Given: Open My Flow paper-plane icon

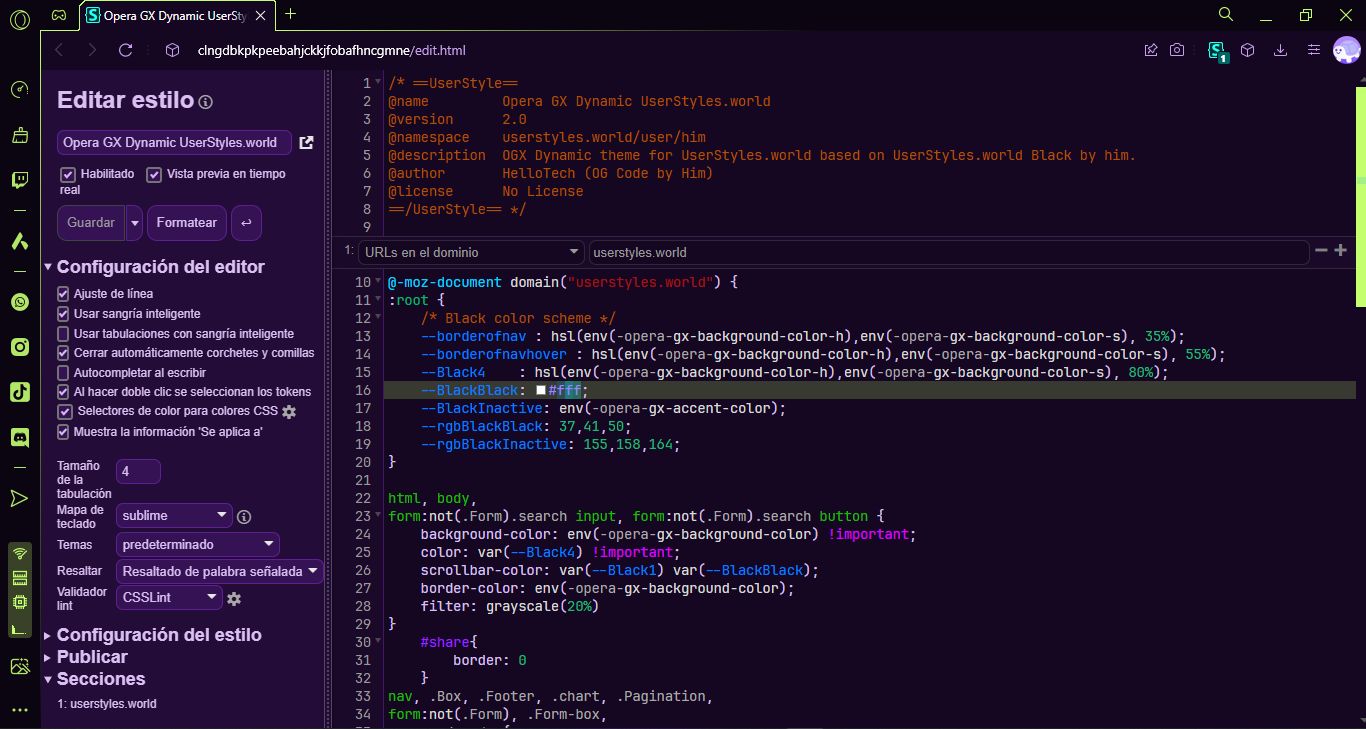Looking at the screenshot, I should (20, 498).
